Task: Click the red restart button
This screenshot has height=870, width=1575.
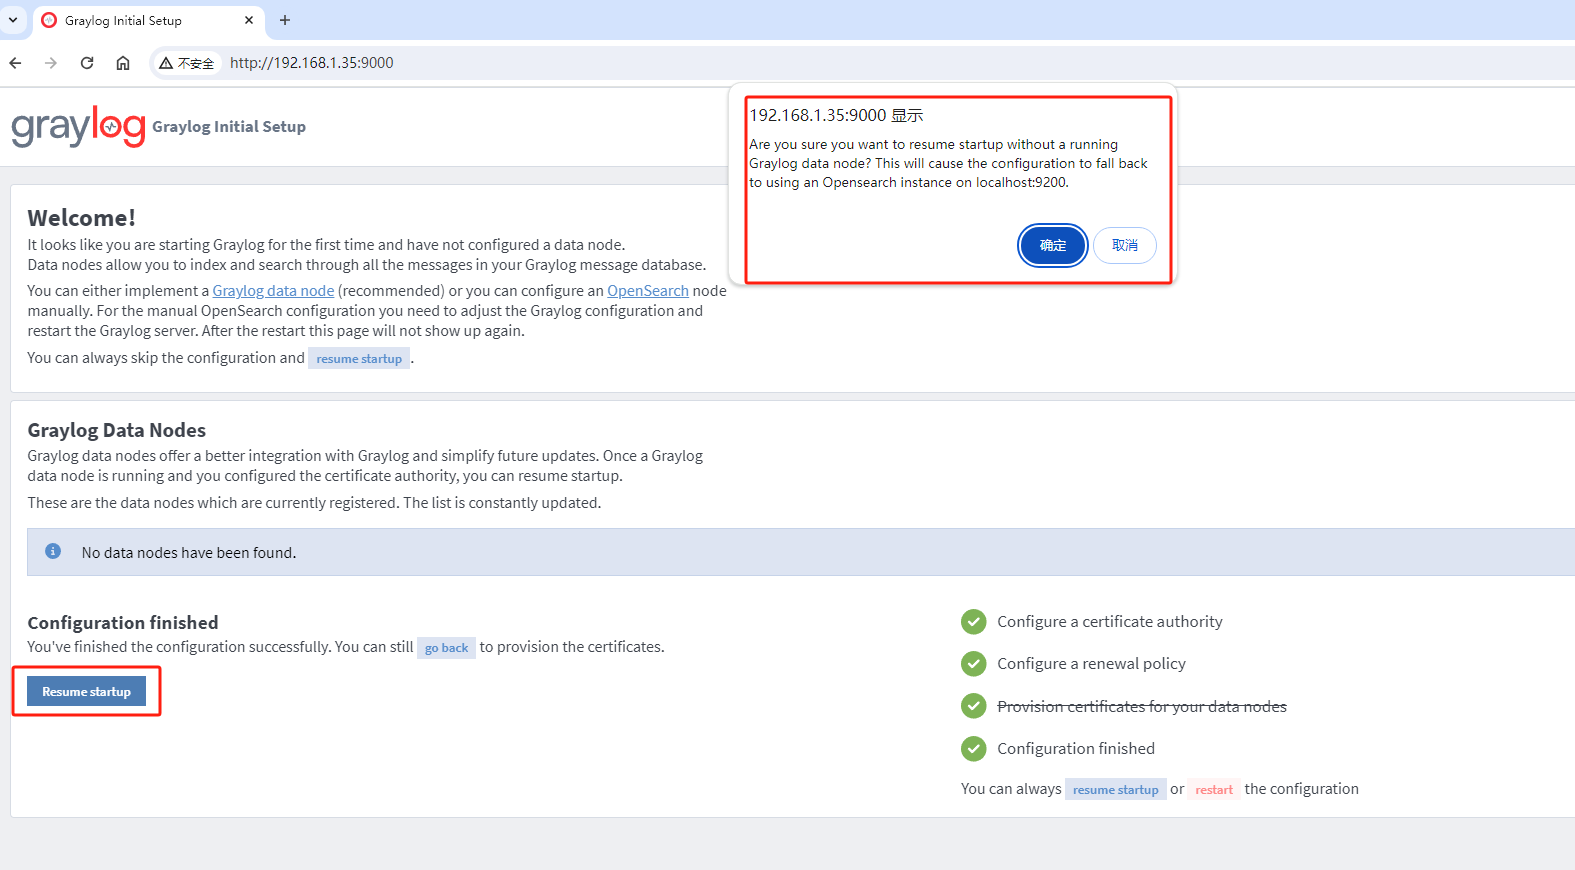Action: [x=1214, y=789]
